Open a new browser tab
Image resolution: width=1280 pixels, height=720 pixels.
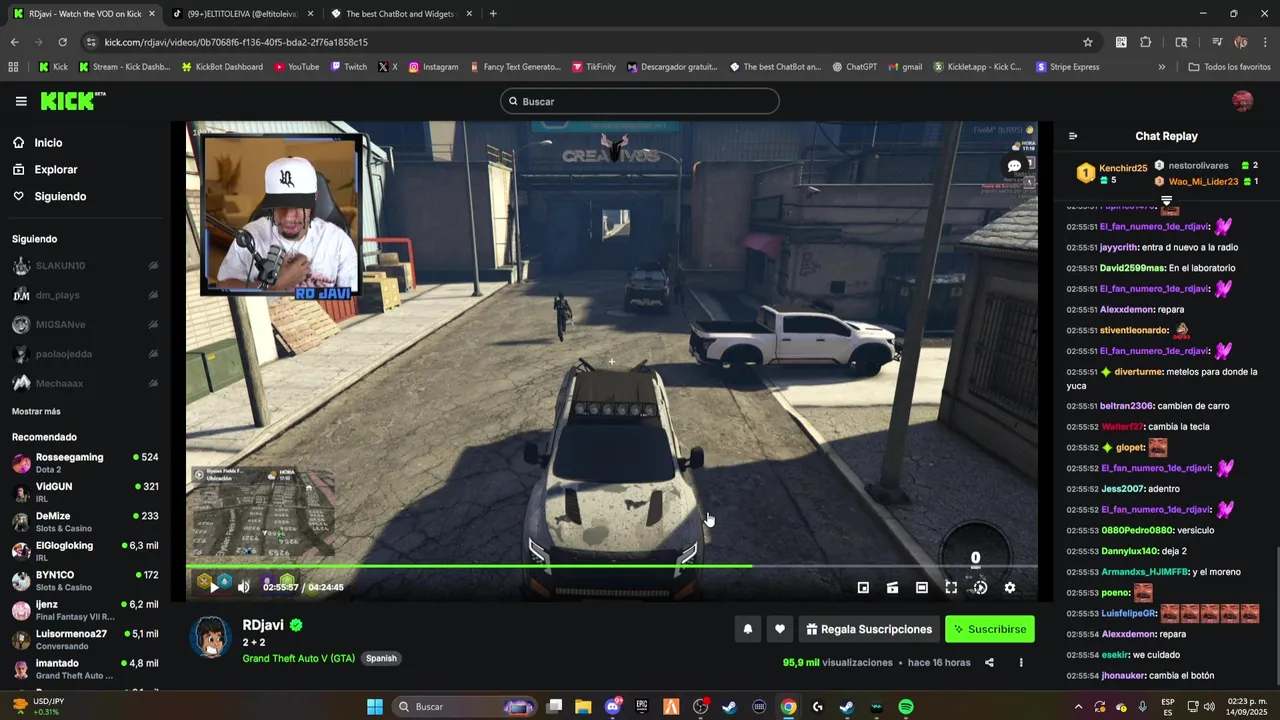coord(493,14)
